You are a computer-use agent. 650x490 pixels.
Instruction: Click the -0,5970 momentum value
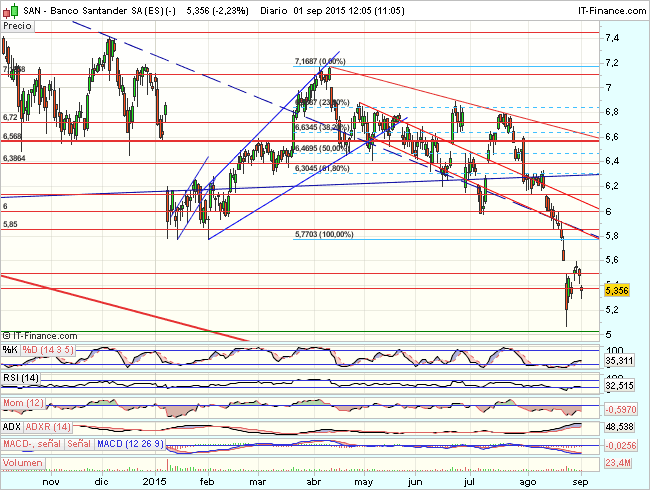620,410
